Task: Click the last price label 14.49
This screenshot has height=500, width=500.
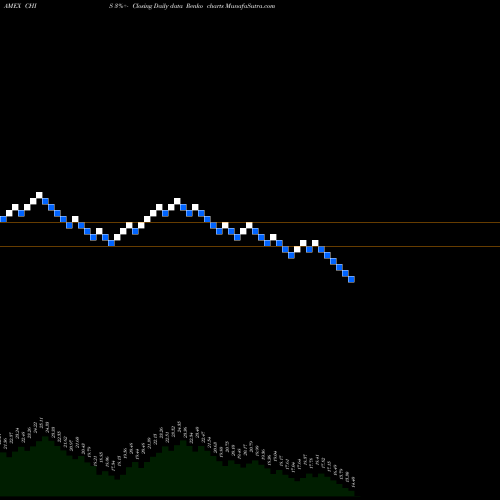Action: coord(353,482)
